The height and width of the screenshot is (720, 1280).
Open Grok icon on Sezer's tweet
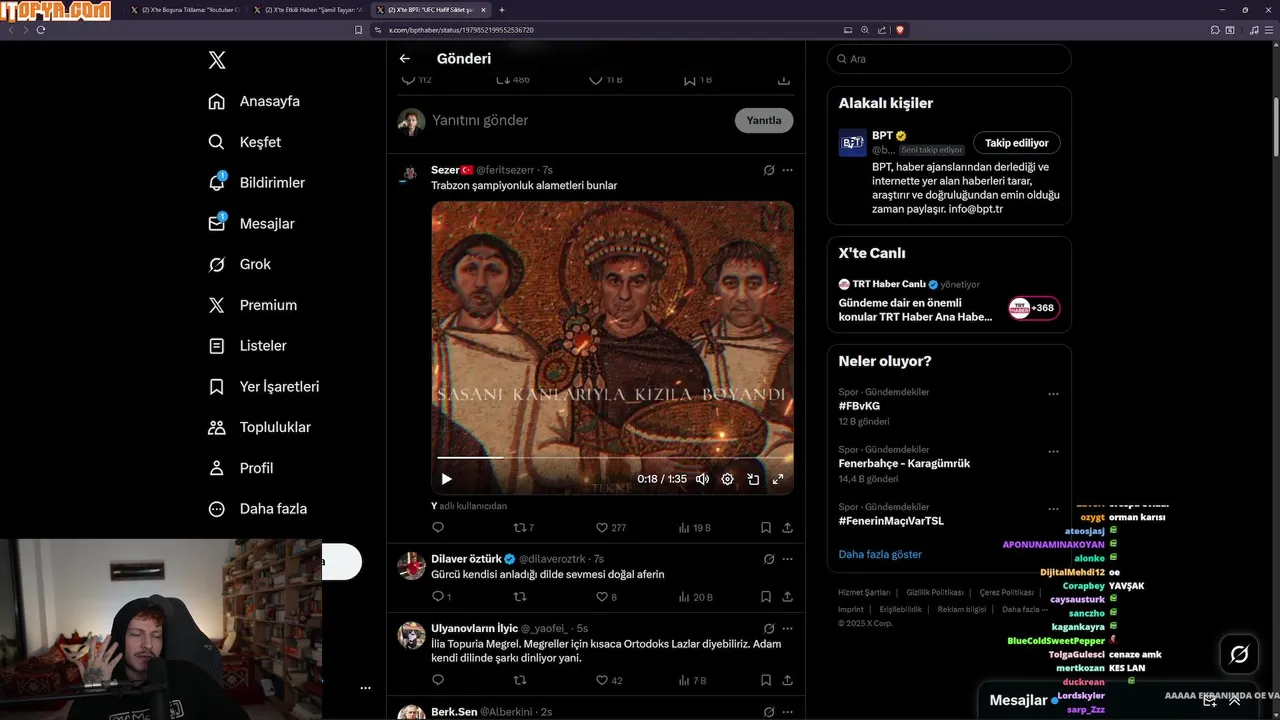769,170
